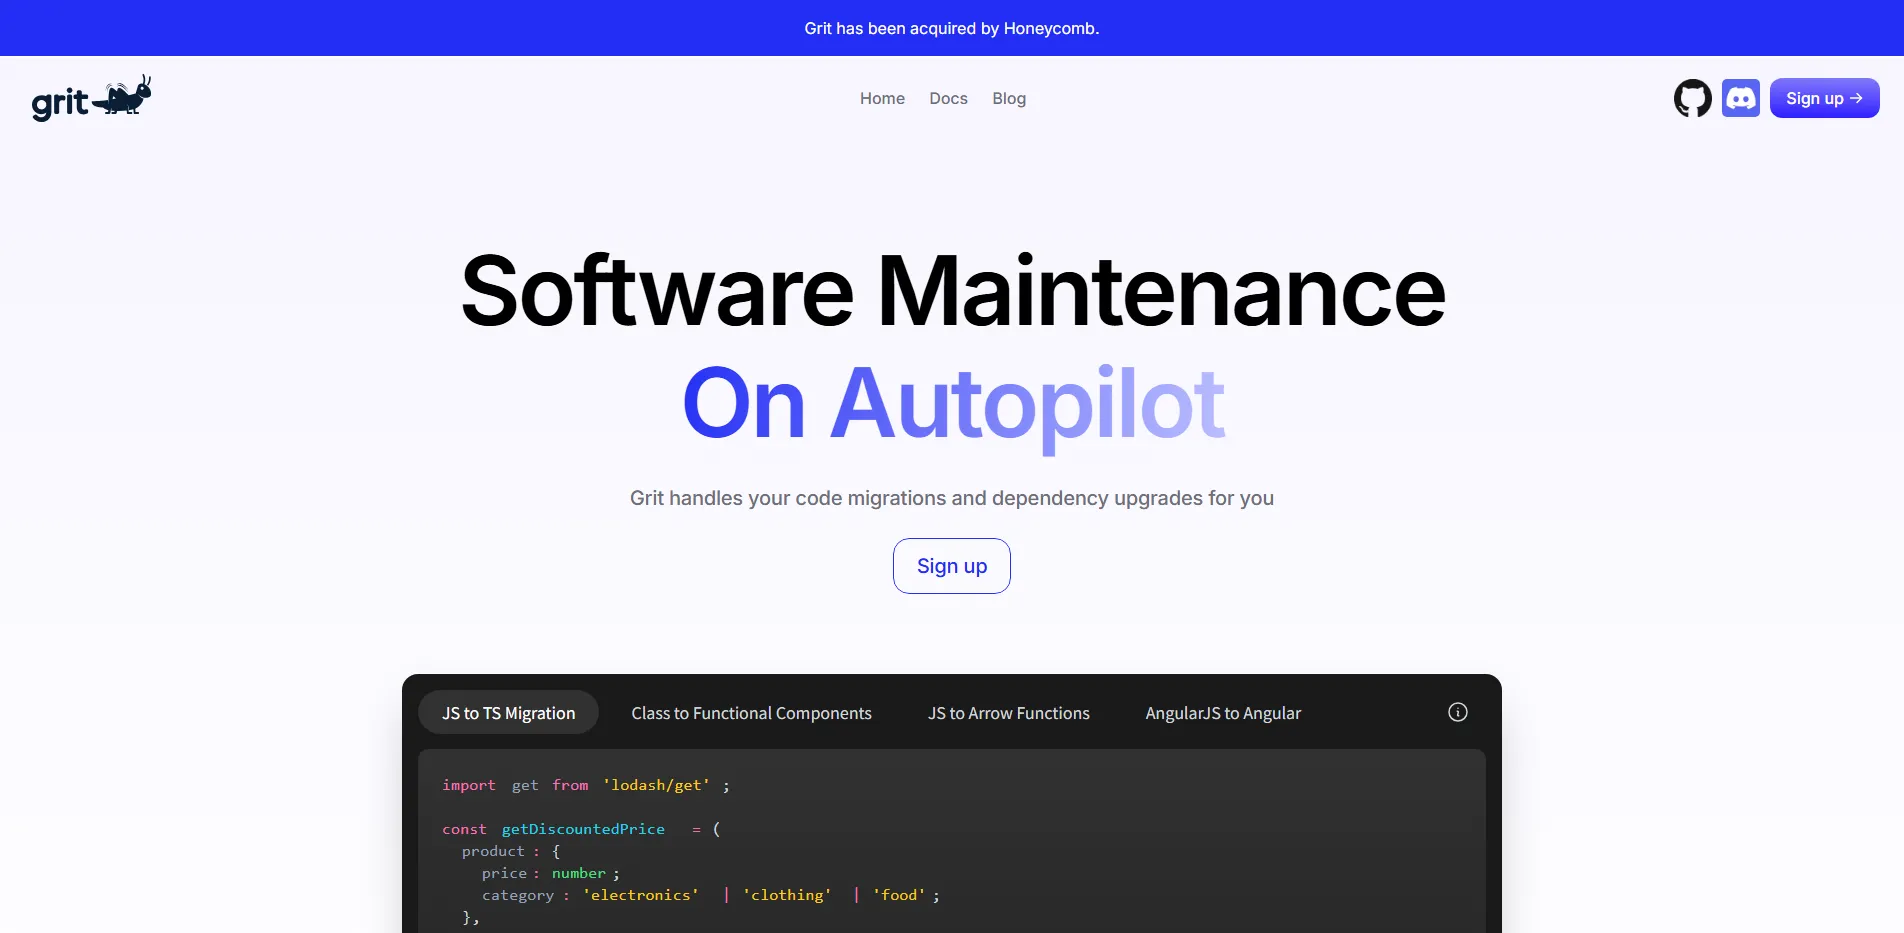Open the GitHub repository icon
Viewport: 1904px width, 933px height.
(x=1692, y=98)
